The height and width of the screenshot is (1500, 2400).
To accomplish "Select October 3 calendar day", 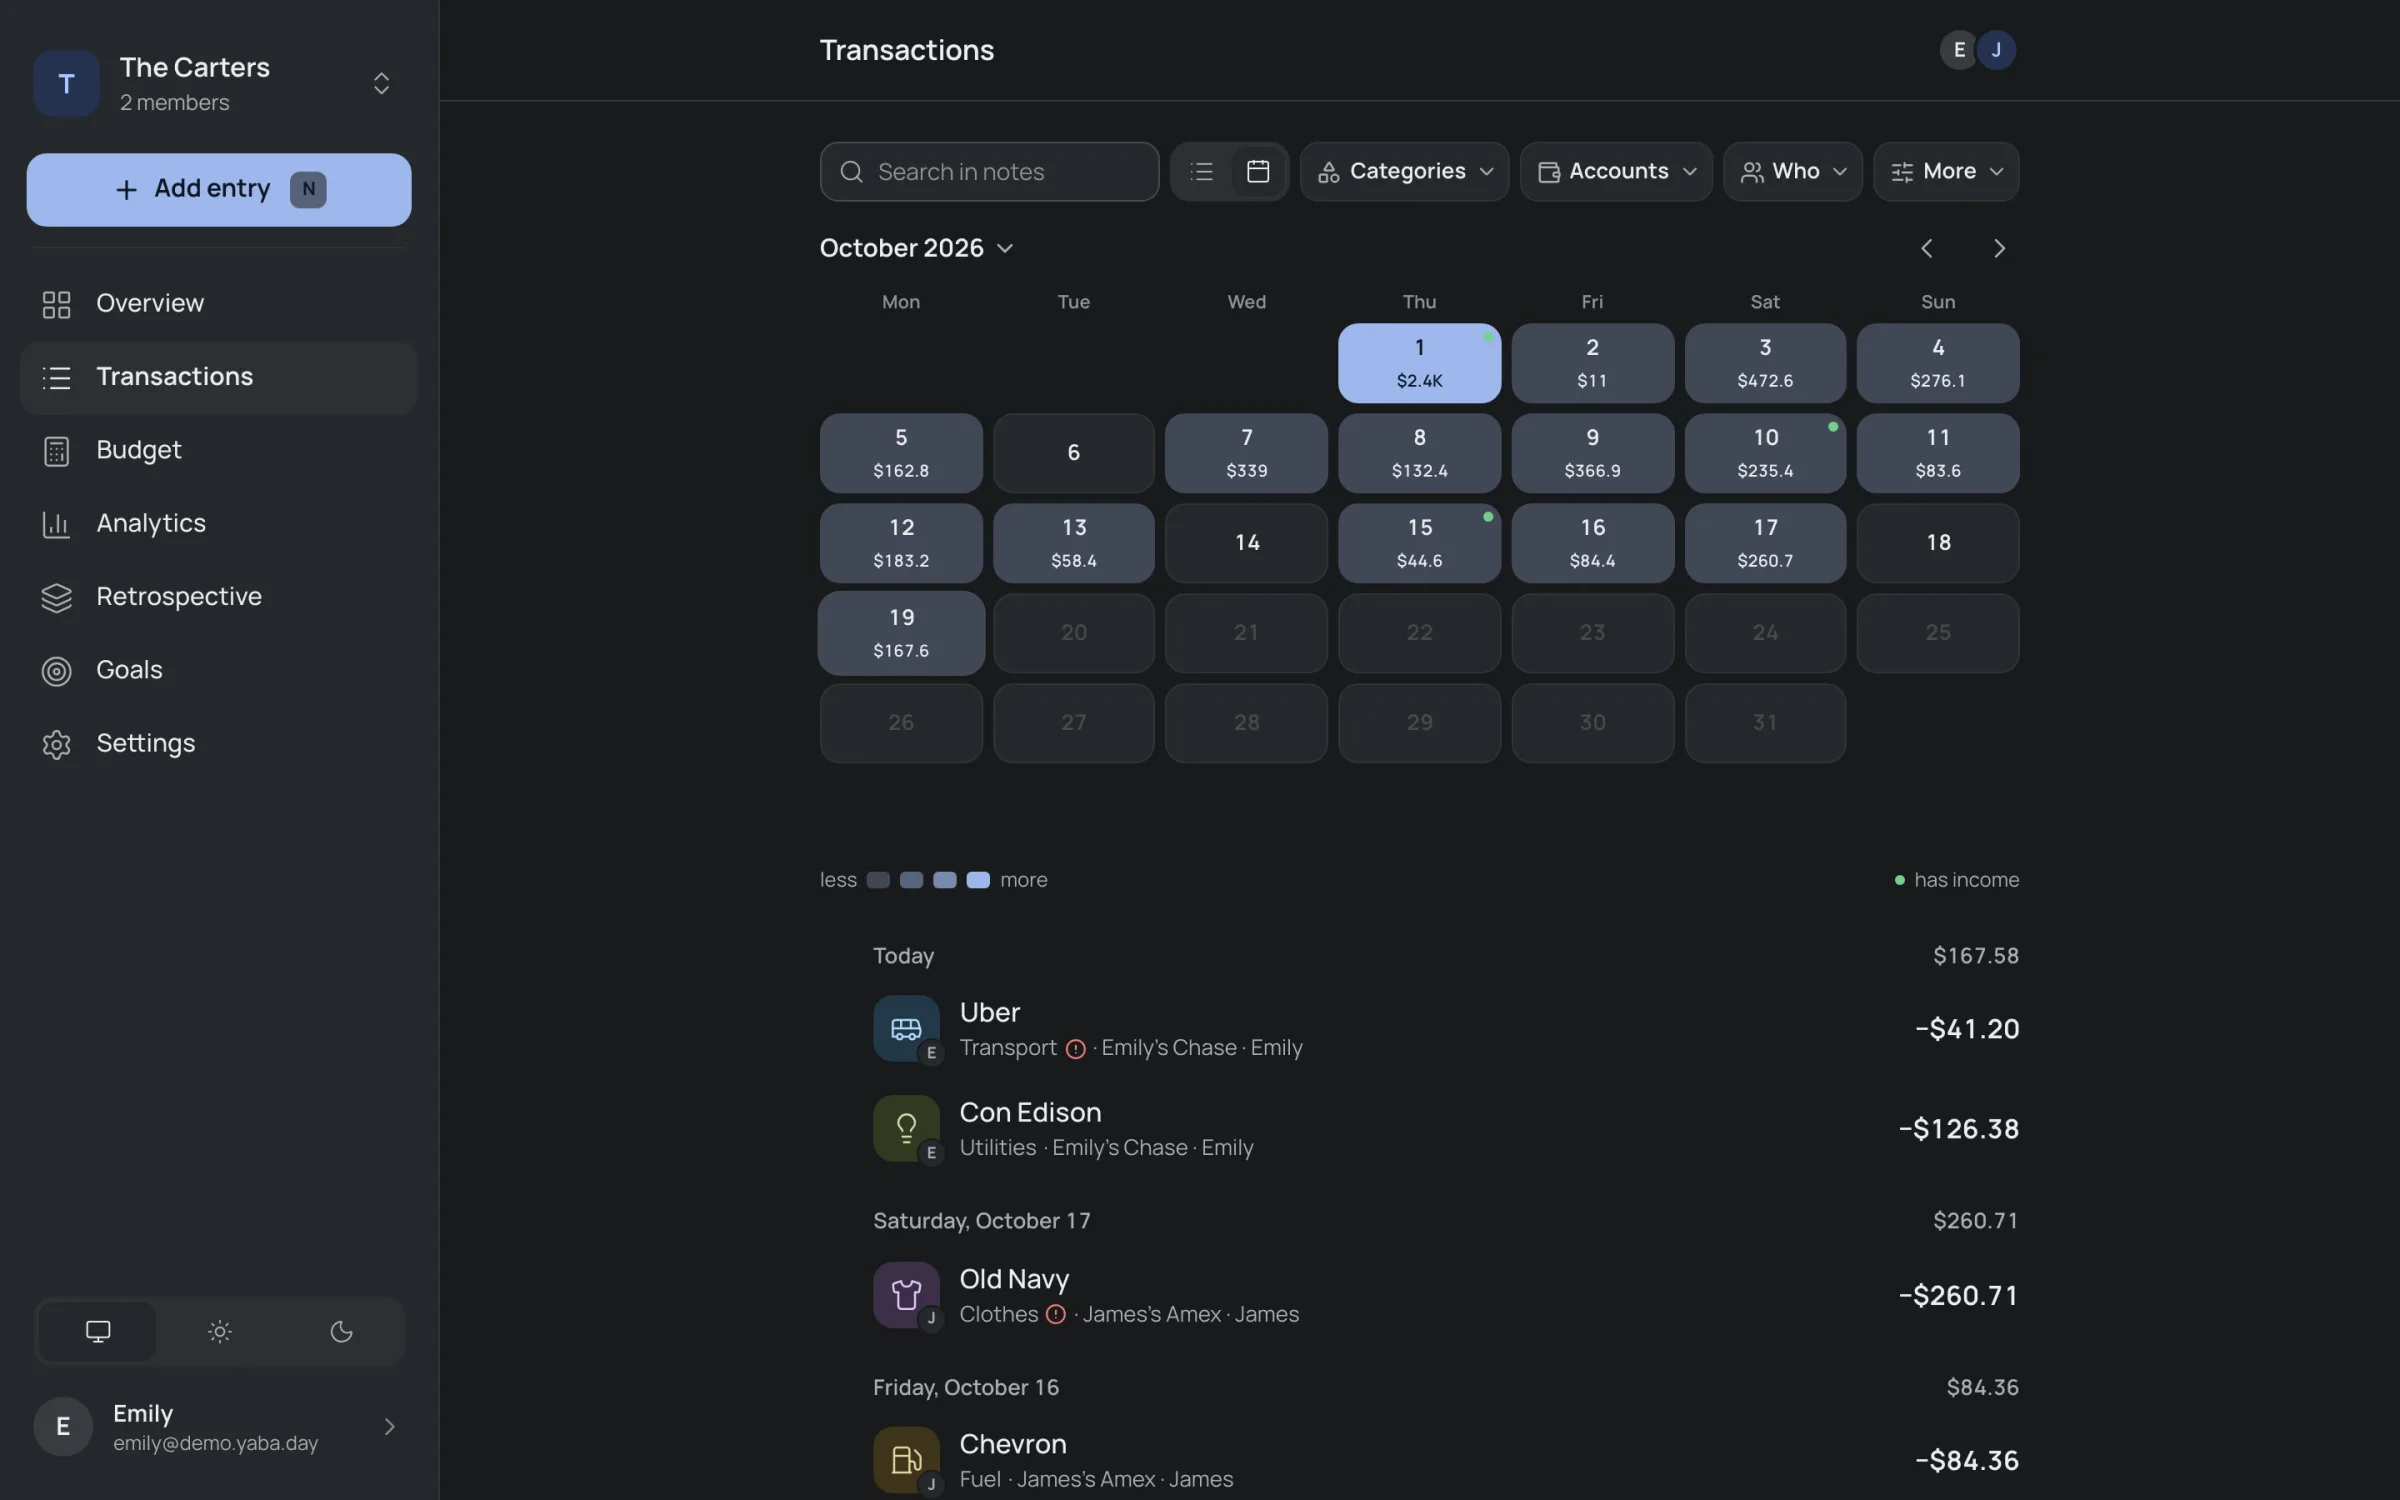I will click(x=1765, y=363).
